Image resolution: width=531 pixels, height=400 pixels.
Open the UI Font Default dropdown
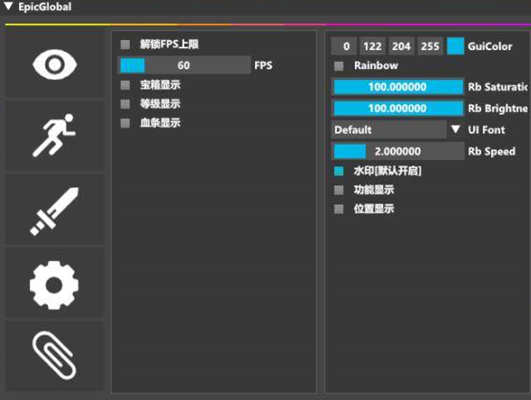pyautogui.click(x=389, y=130)
